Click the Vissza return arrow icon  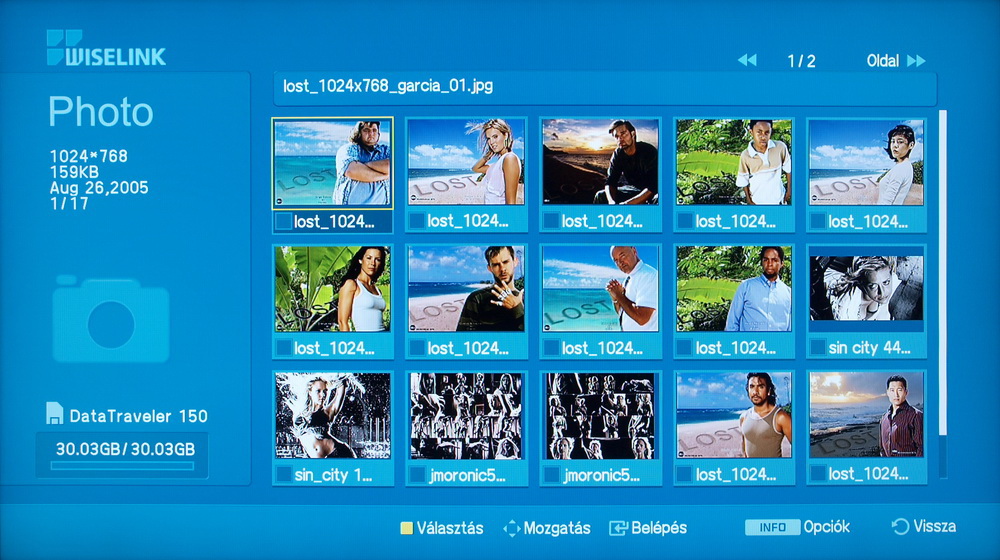coord(900,527)
